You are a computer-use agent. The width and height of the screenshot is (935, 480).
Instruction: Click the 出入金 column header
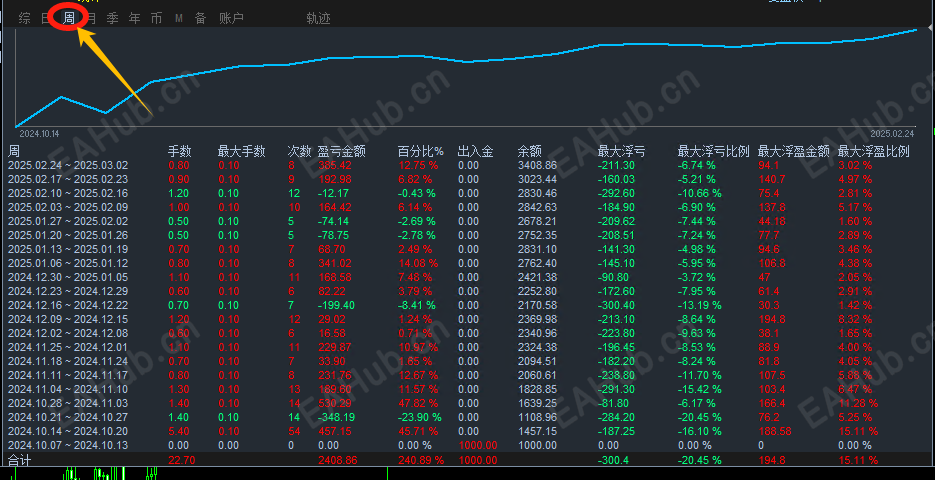point(475,151)
